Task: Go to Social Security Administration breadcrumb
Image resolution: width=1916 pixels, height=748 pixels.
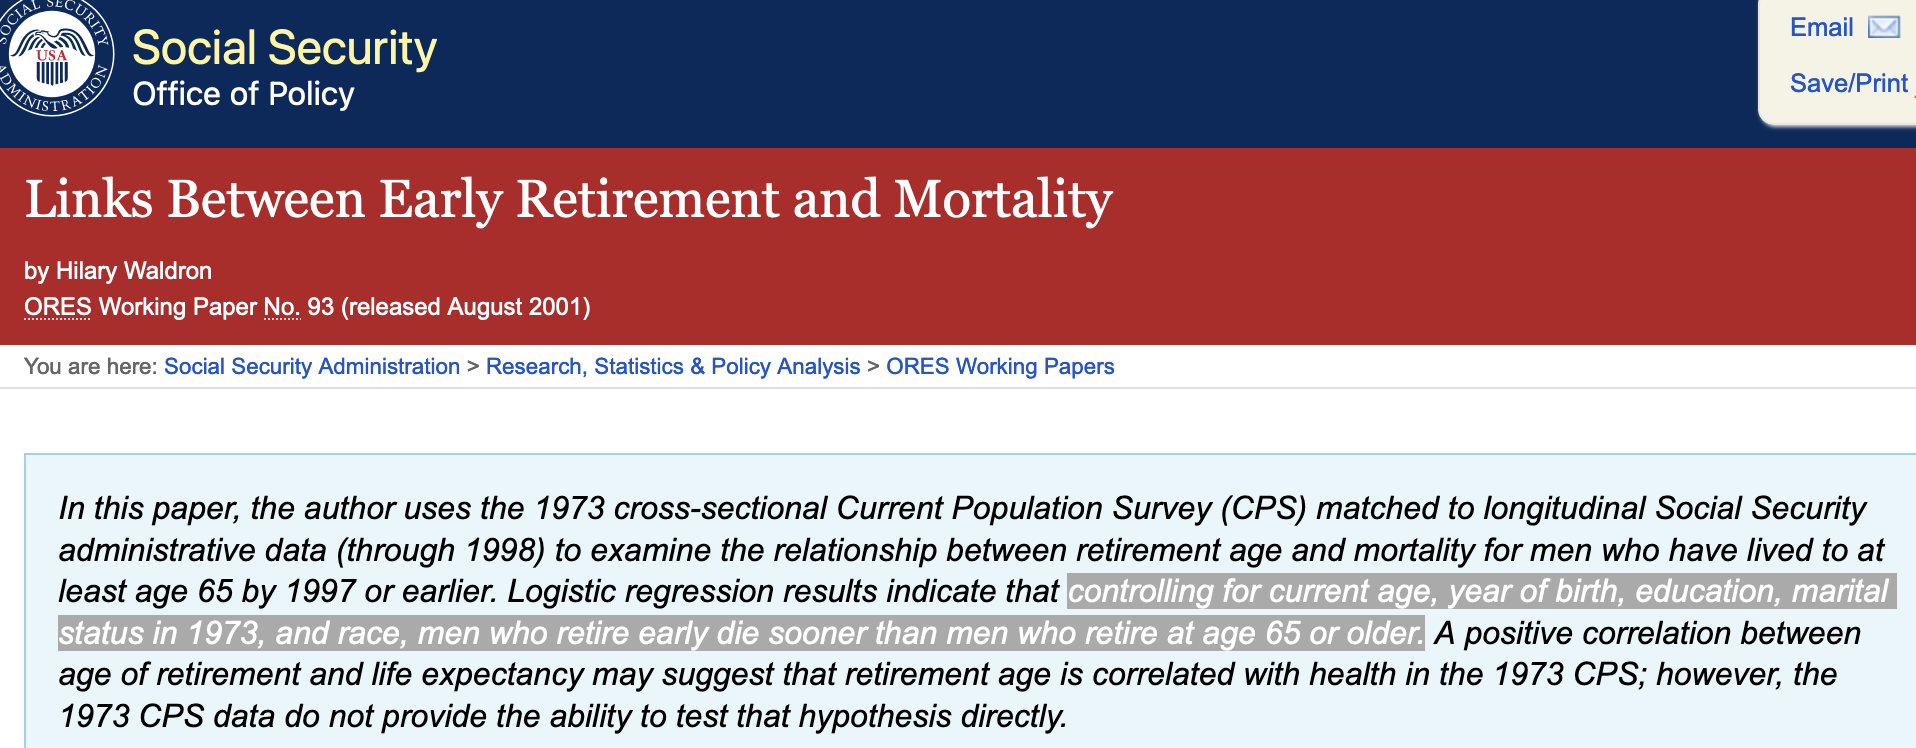Action: tap(311, 367)
